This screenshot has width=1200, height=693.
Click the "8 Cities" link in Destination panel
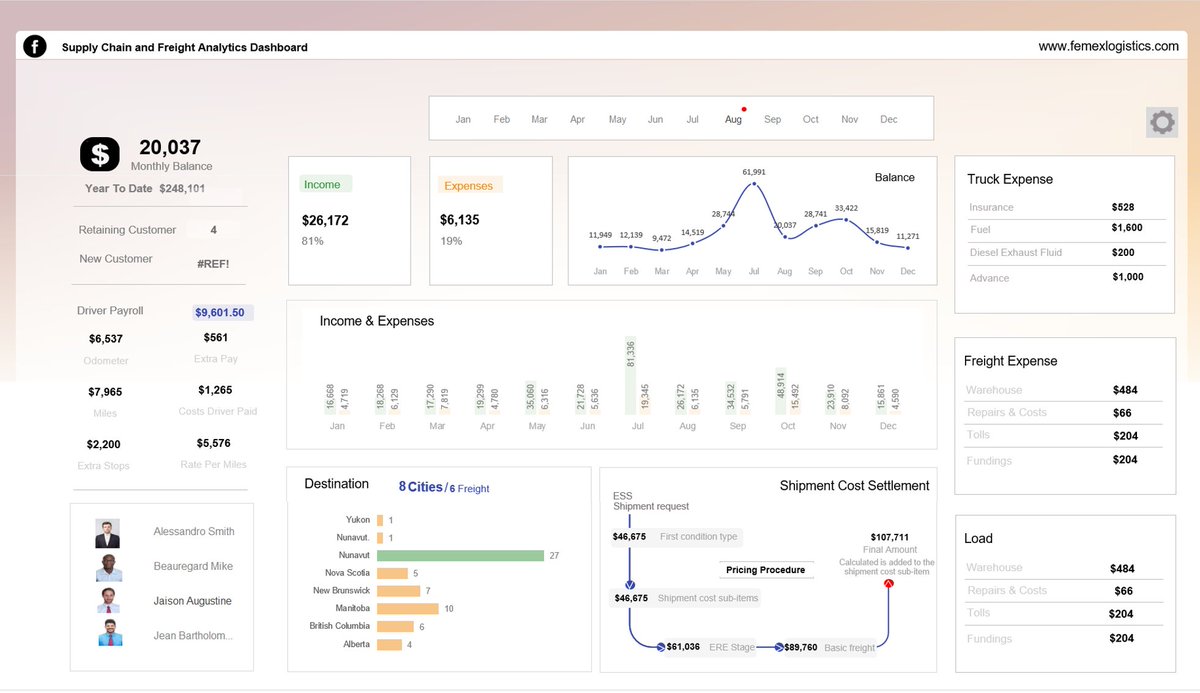(x=421, y=488)
